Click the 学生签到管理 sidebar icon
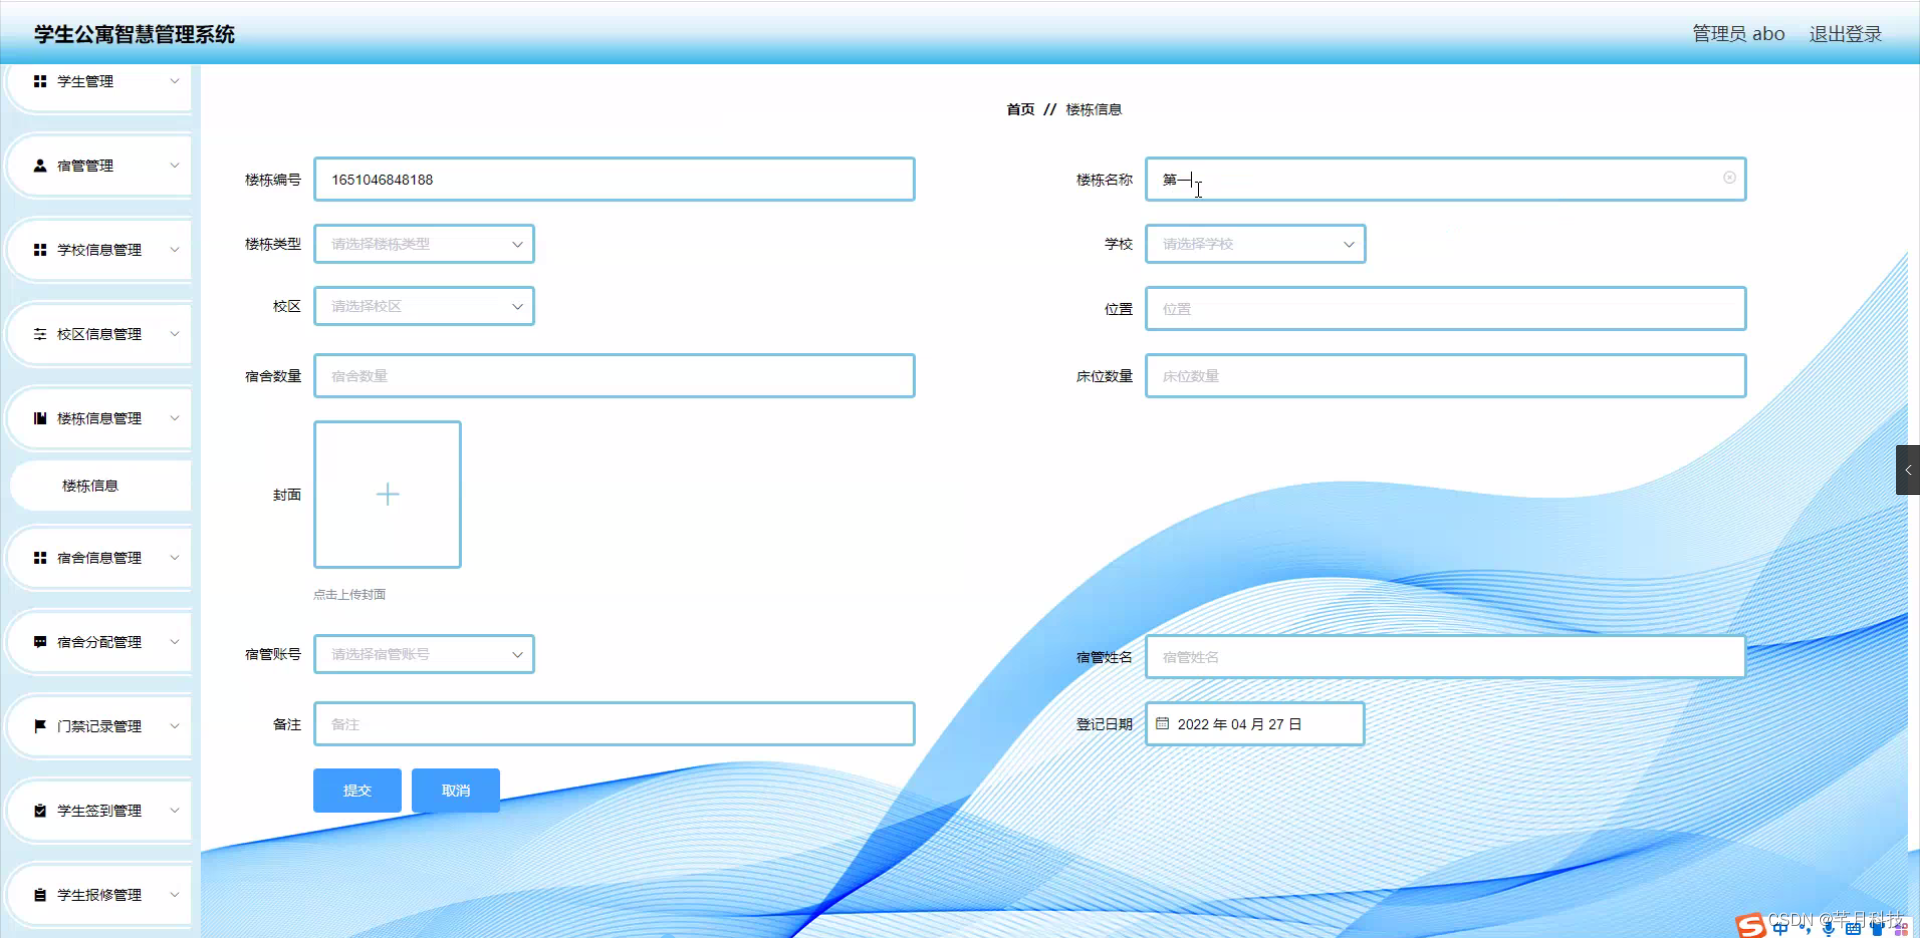1920x938 pixels. tap(40, 810)
